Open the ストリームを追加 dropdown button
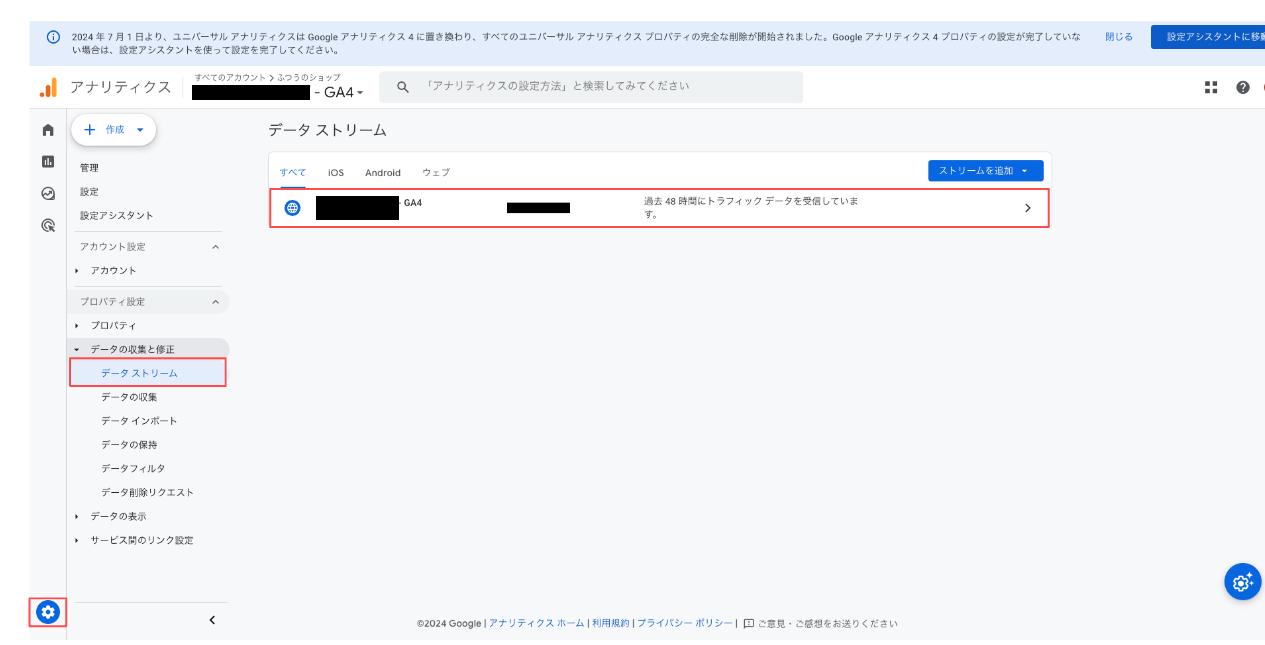 (985, 171)
